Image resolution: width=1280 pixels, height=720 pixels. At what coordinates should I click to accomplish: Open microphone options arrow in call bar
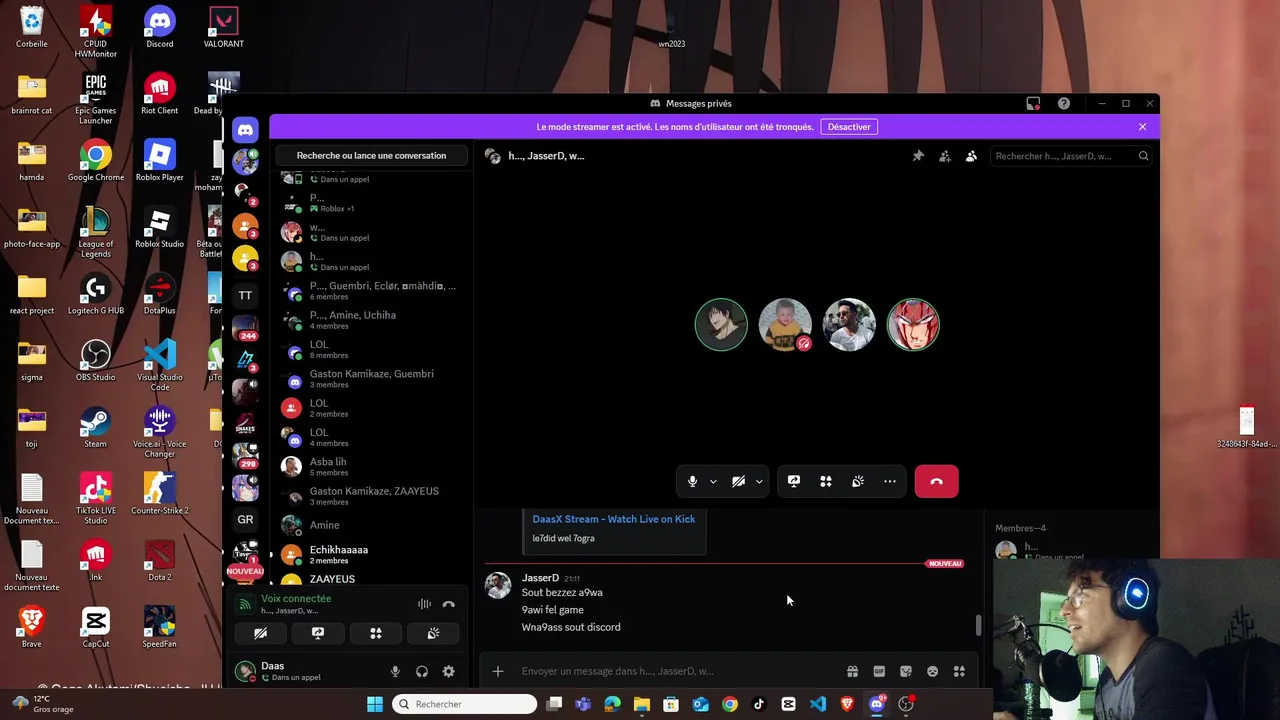[x=713, y=482]
